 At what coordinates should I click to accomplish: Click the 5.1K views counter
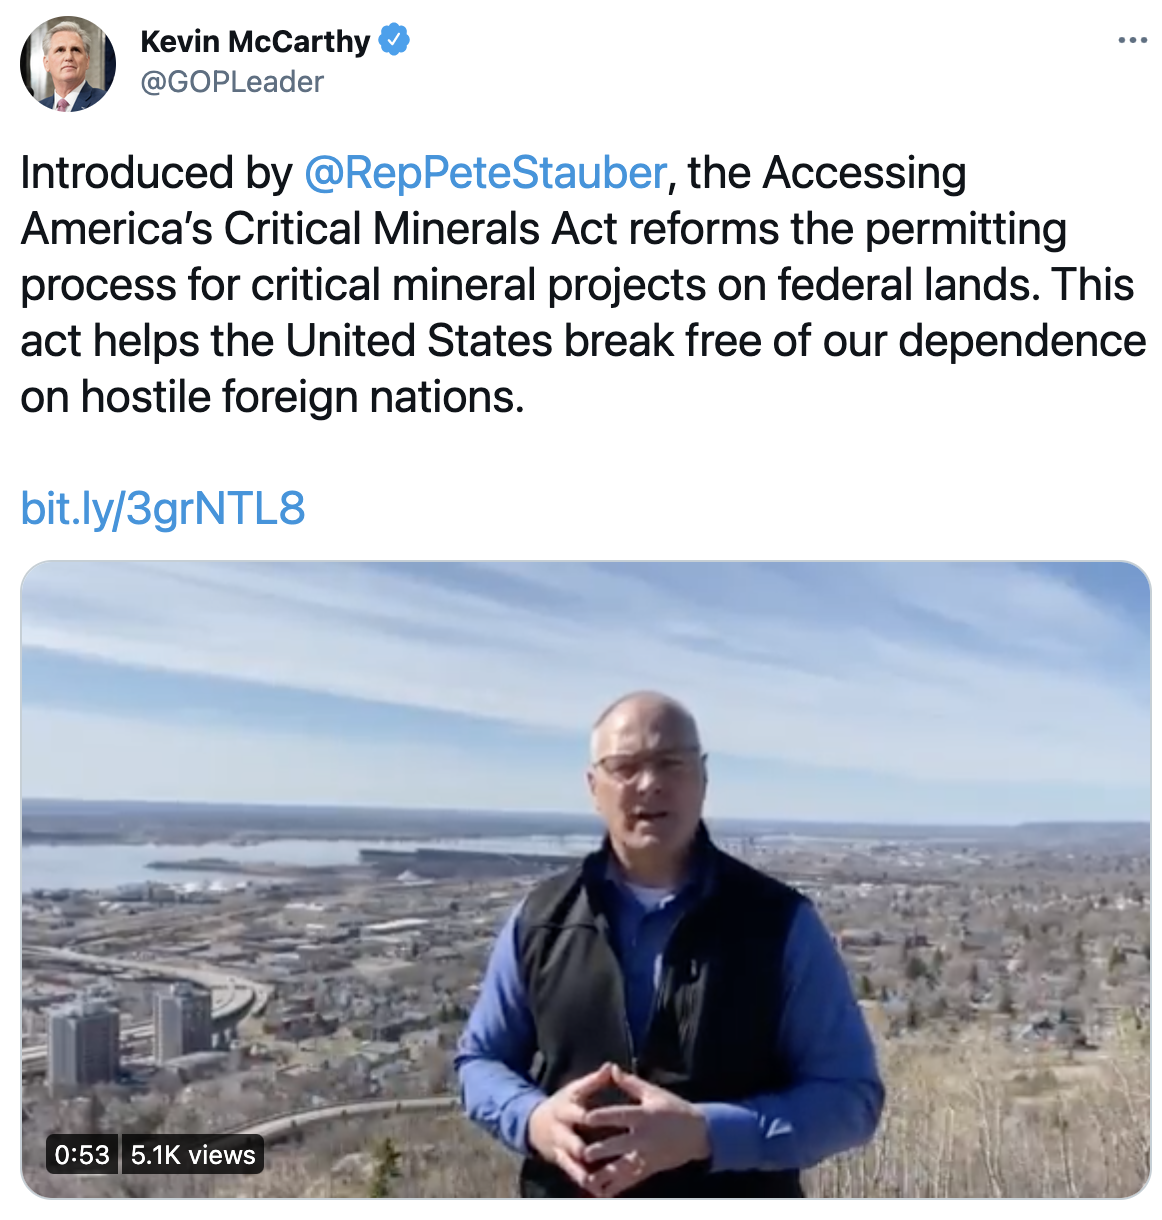[x=193, y=1155]
